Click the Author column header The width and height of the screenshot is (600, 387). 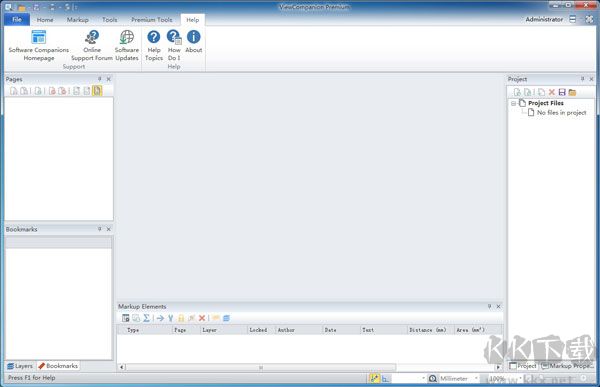[x=298, y=330]
